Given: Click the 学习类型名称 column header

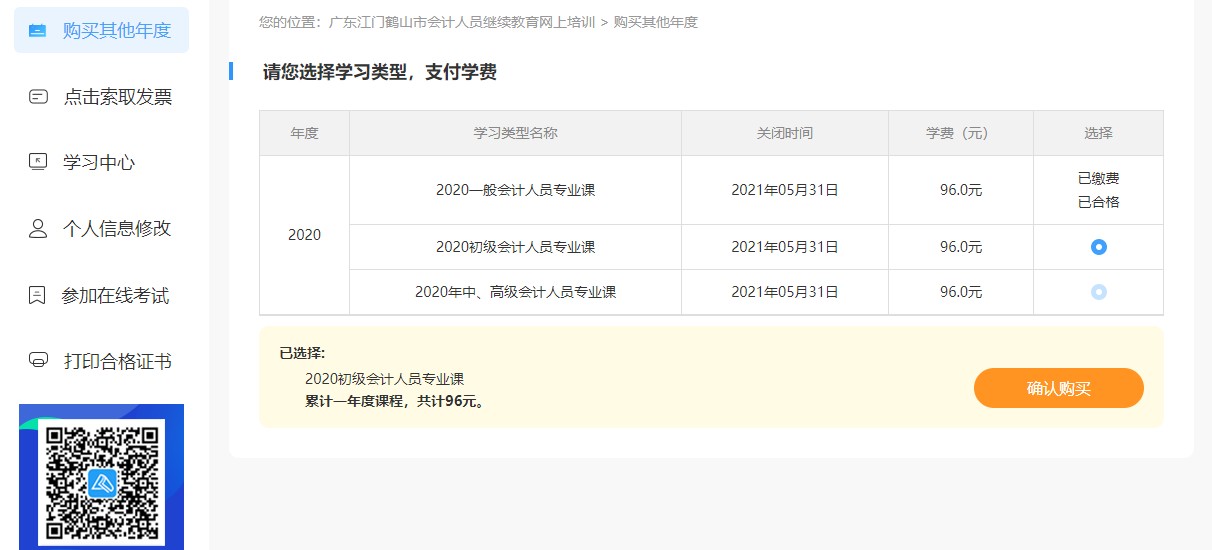Looking at the screenshot, I should (x=515, y=133).
